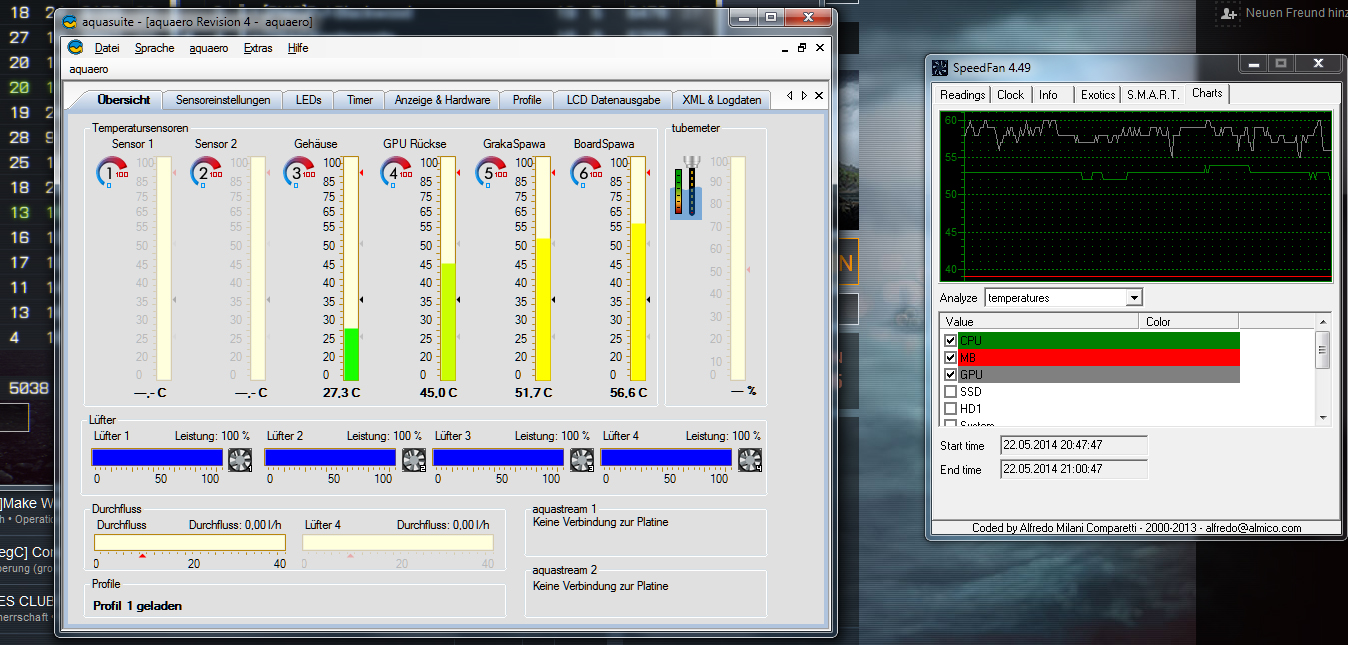Click the Lüfter 3 power bar
The image size is (1348, 645).
pyautogui.click(x=498, y=458)
